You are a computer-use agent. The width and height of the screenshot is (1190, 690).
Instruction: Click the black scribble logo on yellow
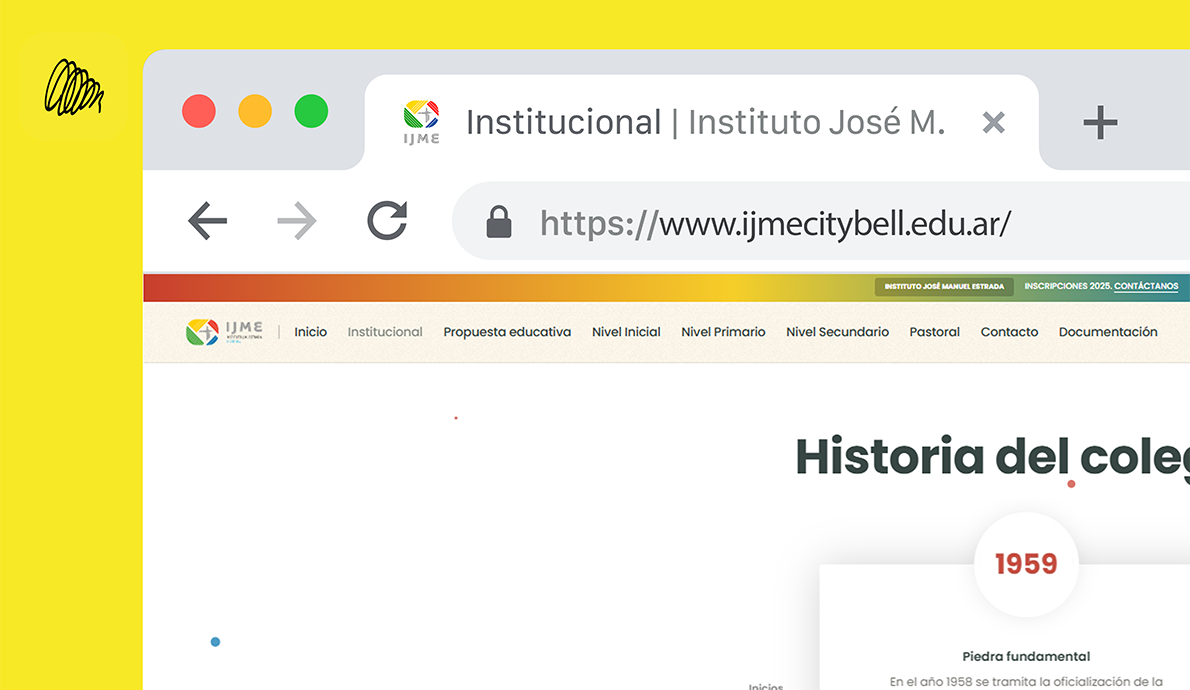coord(74,88)
